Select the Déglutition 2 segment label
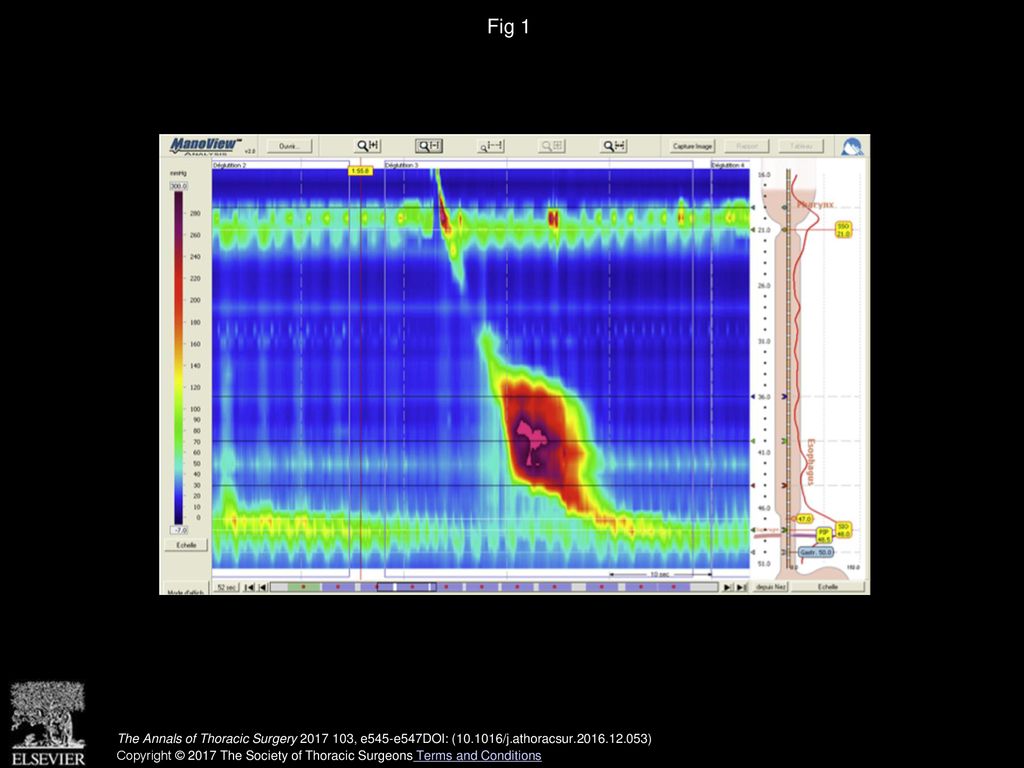1024x768 pixels. click(229, 166)
